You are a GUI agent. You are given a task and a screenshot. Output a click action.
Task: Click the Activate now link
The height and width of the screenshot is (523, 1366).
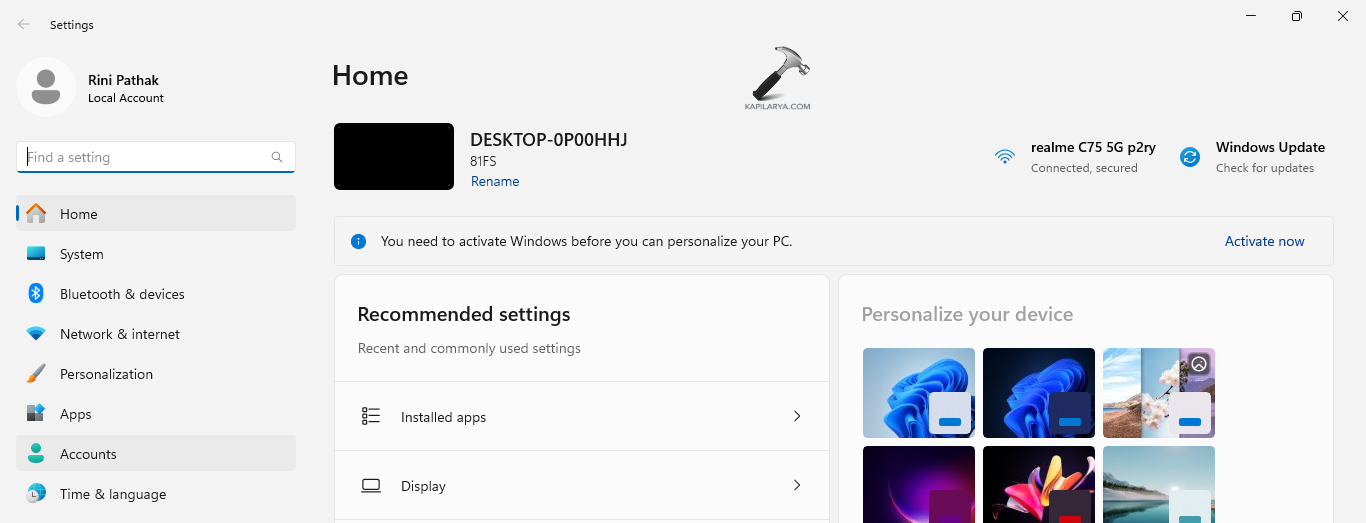tap(1264, 241)
